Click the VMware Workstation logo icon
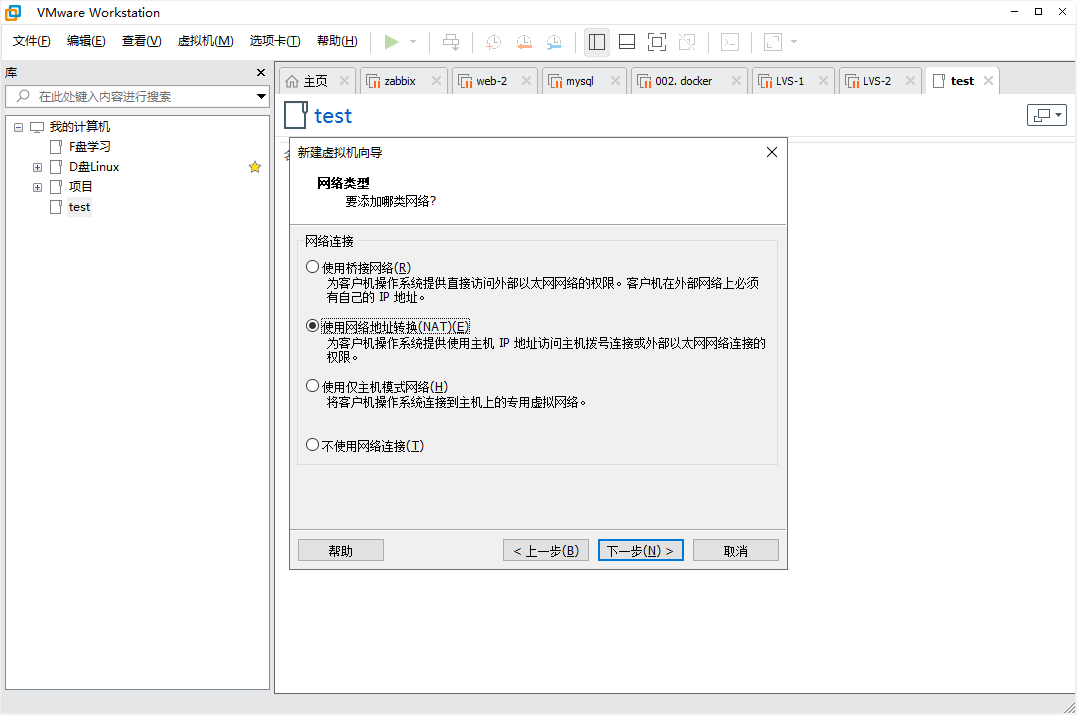Image resolution: width=1077 pixels, height=715 pixels. [x=13, y=12]
